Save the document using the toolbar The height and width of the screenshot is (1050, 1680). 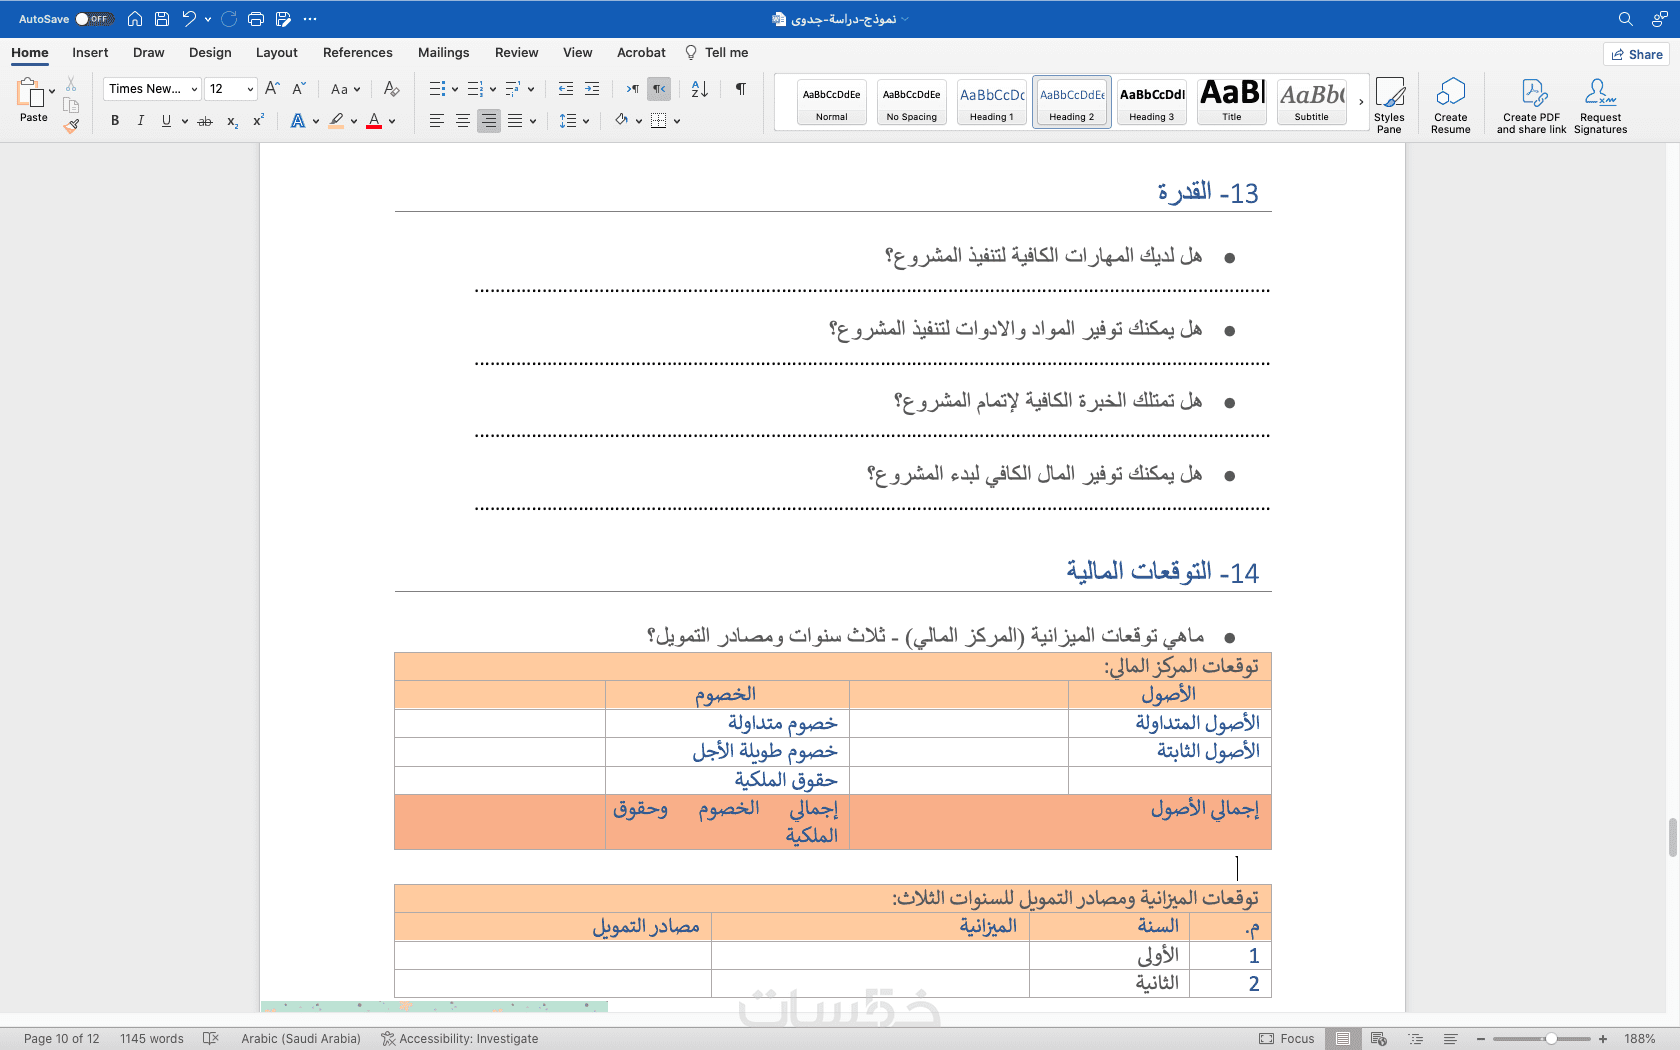click(x=162, y=19)
